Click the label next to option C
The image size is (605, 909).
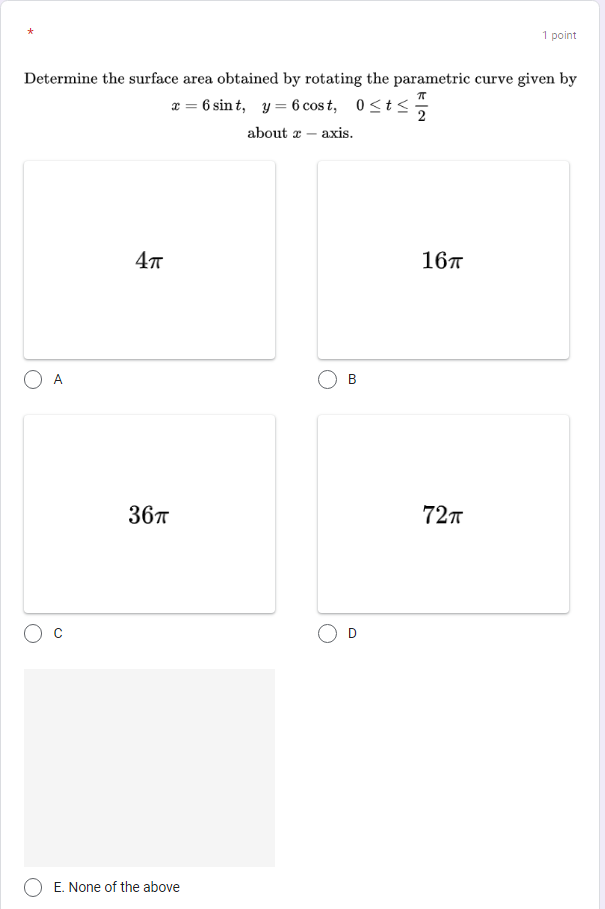[x=58, y=633]
